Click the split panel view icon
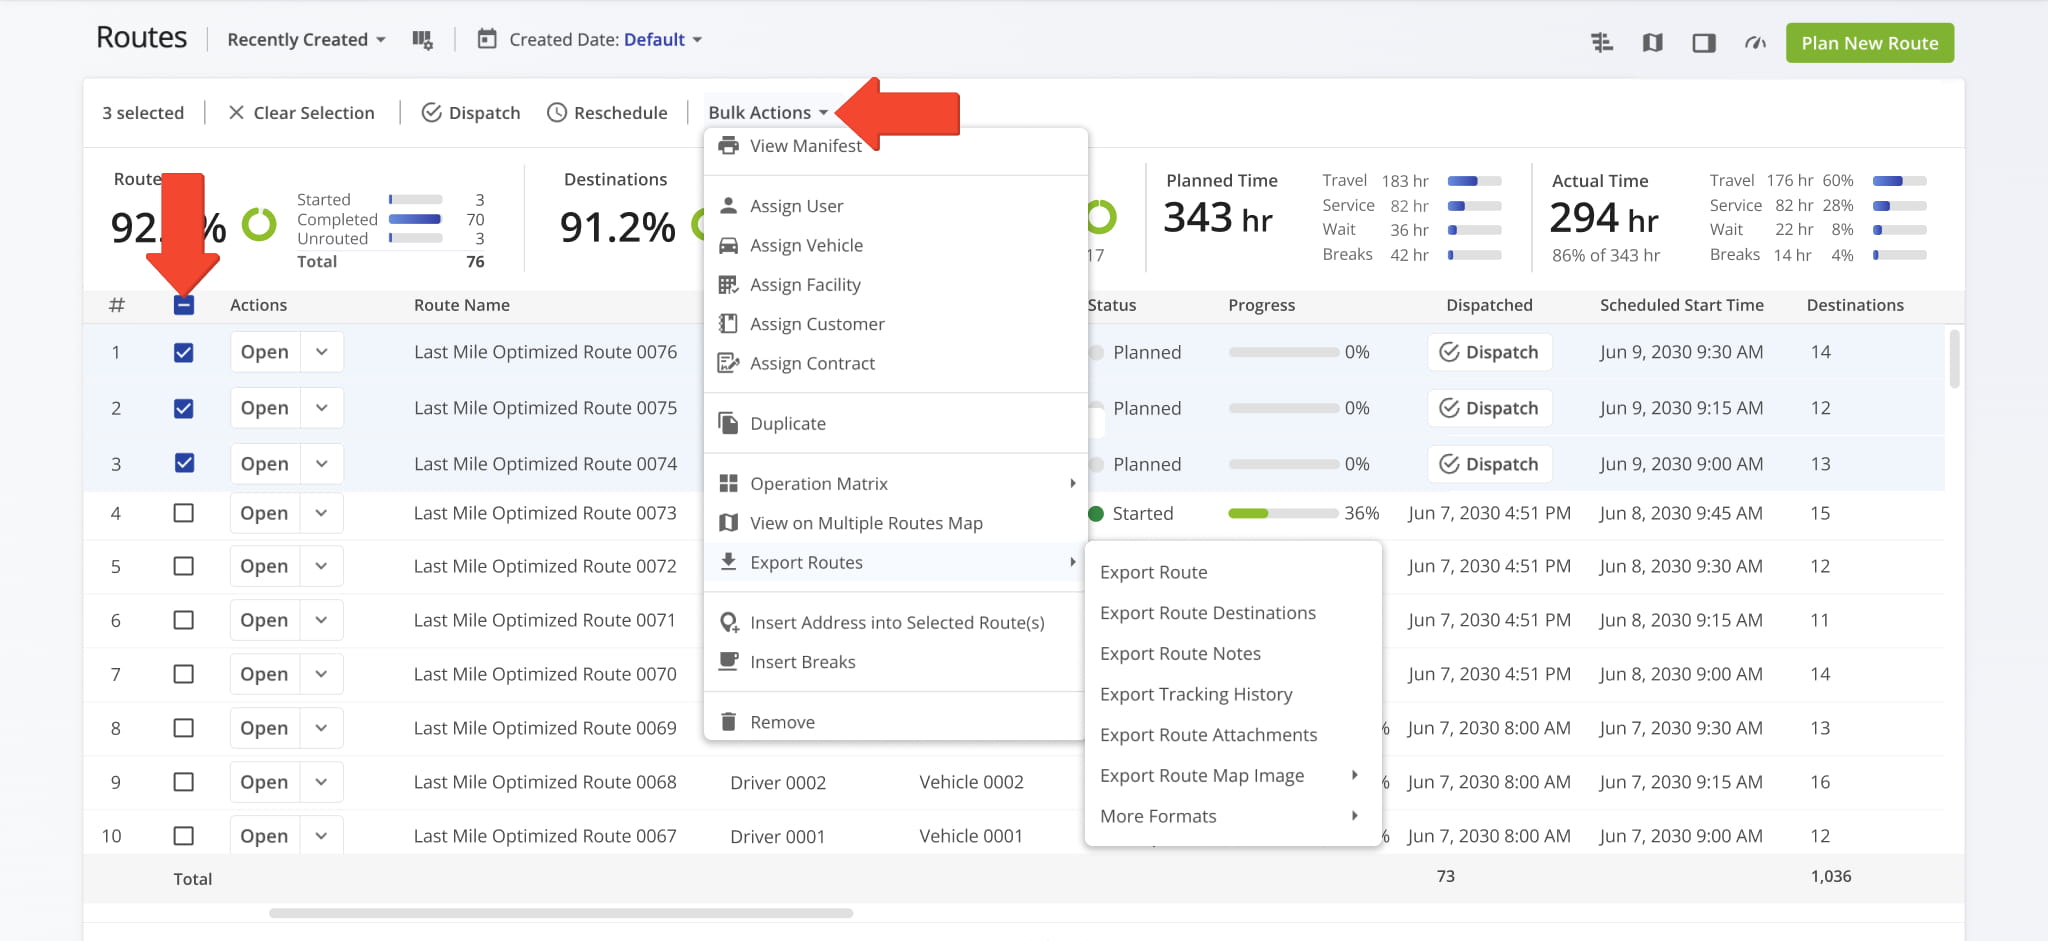Viewport: 2048px width, 941px height. point(1704,43)
